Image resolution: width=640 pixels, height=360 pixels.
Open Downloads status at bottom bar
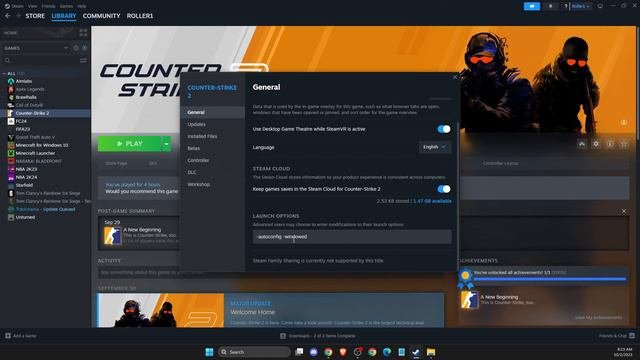click(x=318, y=336)
